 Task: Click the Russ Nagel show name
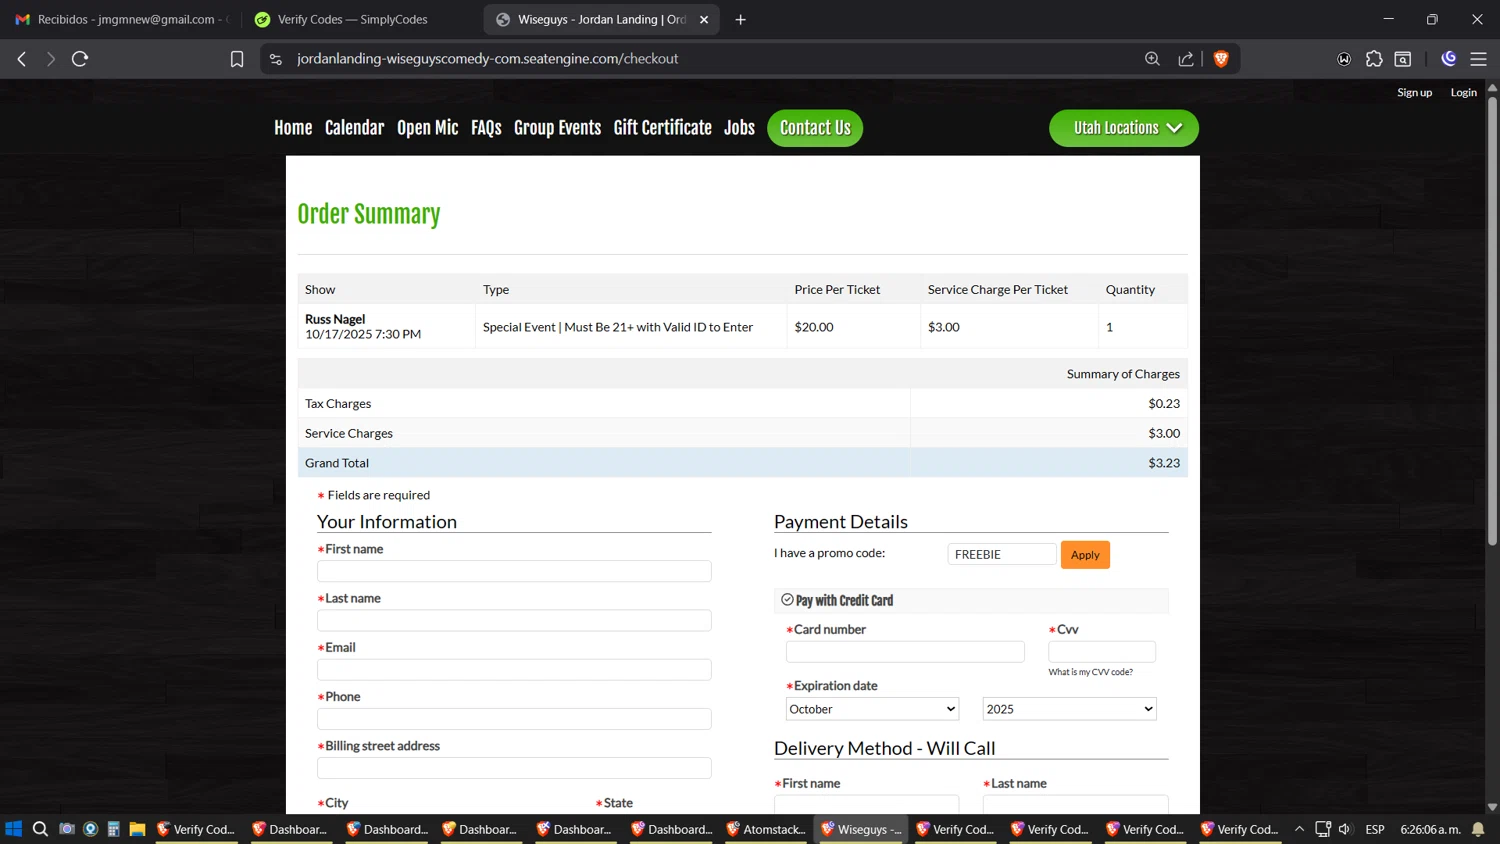[335, 319]
